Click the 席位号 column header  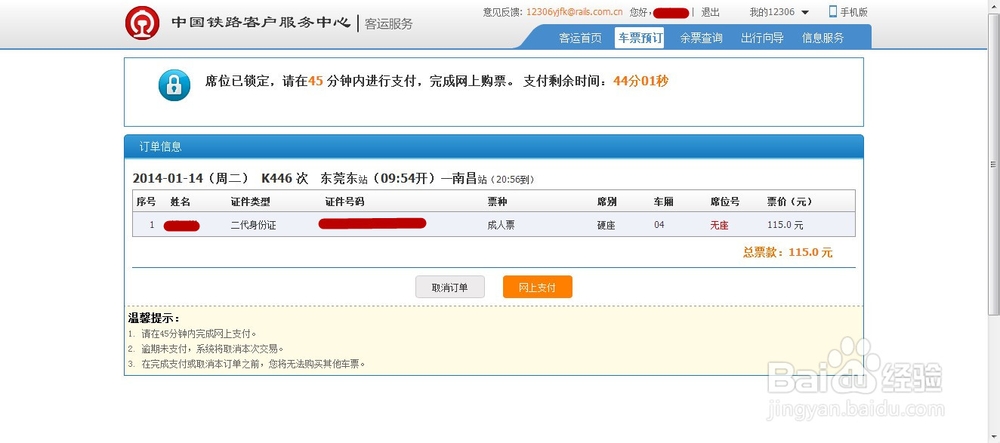click(x=724, y=201)
